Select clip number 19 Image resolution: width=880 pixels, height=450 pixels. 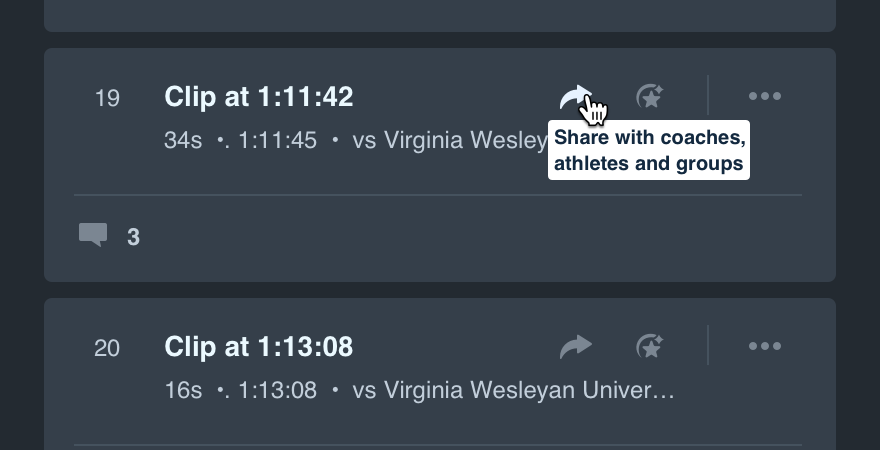click(107, 98)
